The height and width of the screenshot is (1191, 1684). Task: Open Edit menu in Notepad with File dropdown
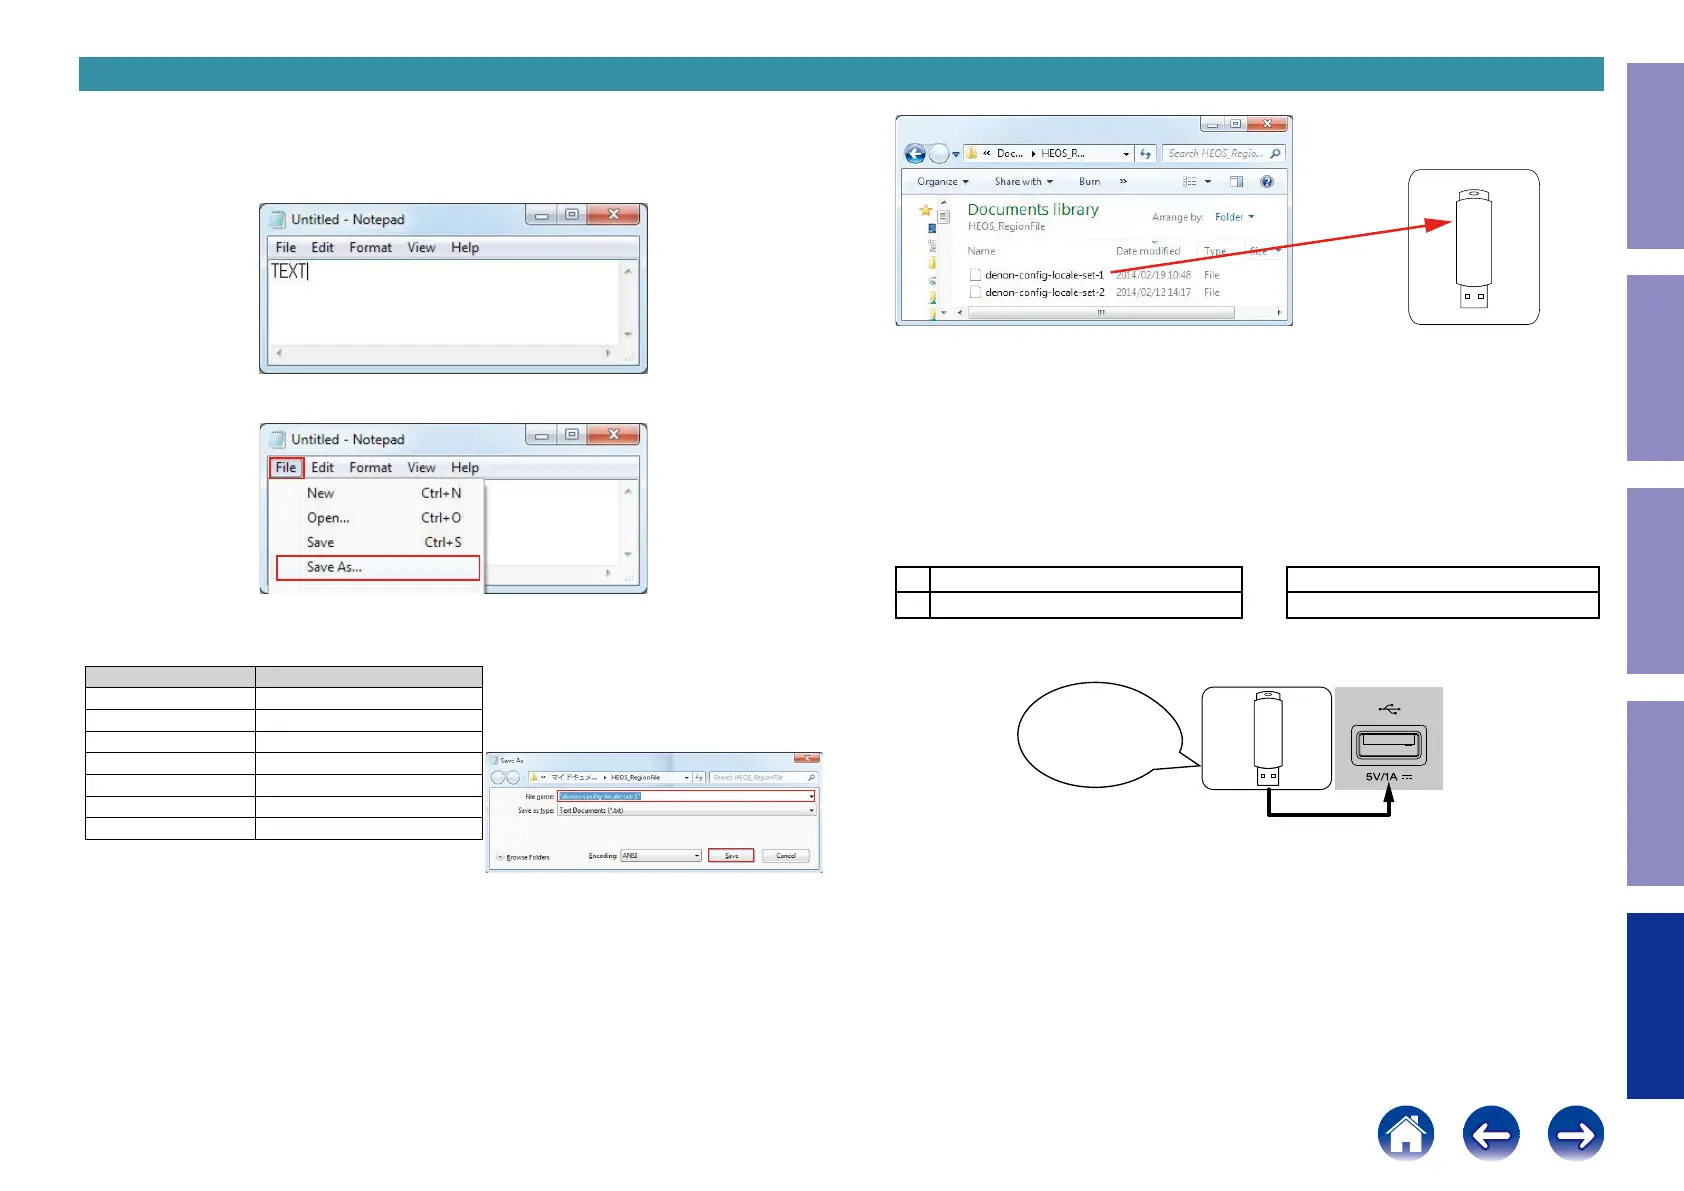coord(322,467)
